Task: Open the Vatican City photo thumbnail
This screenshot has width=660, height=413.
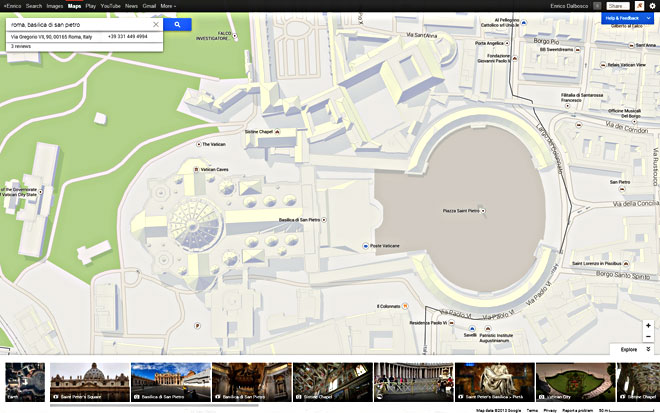Action: pos(575,382)
